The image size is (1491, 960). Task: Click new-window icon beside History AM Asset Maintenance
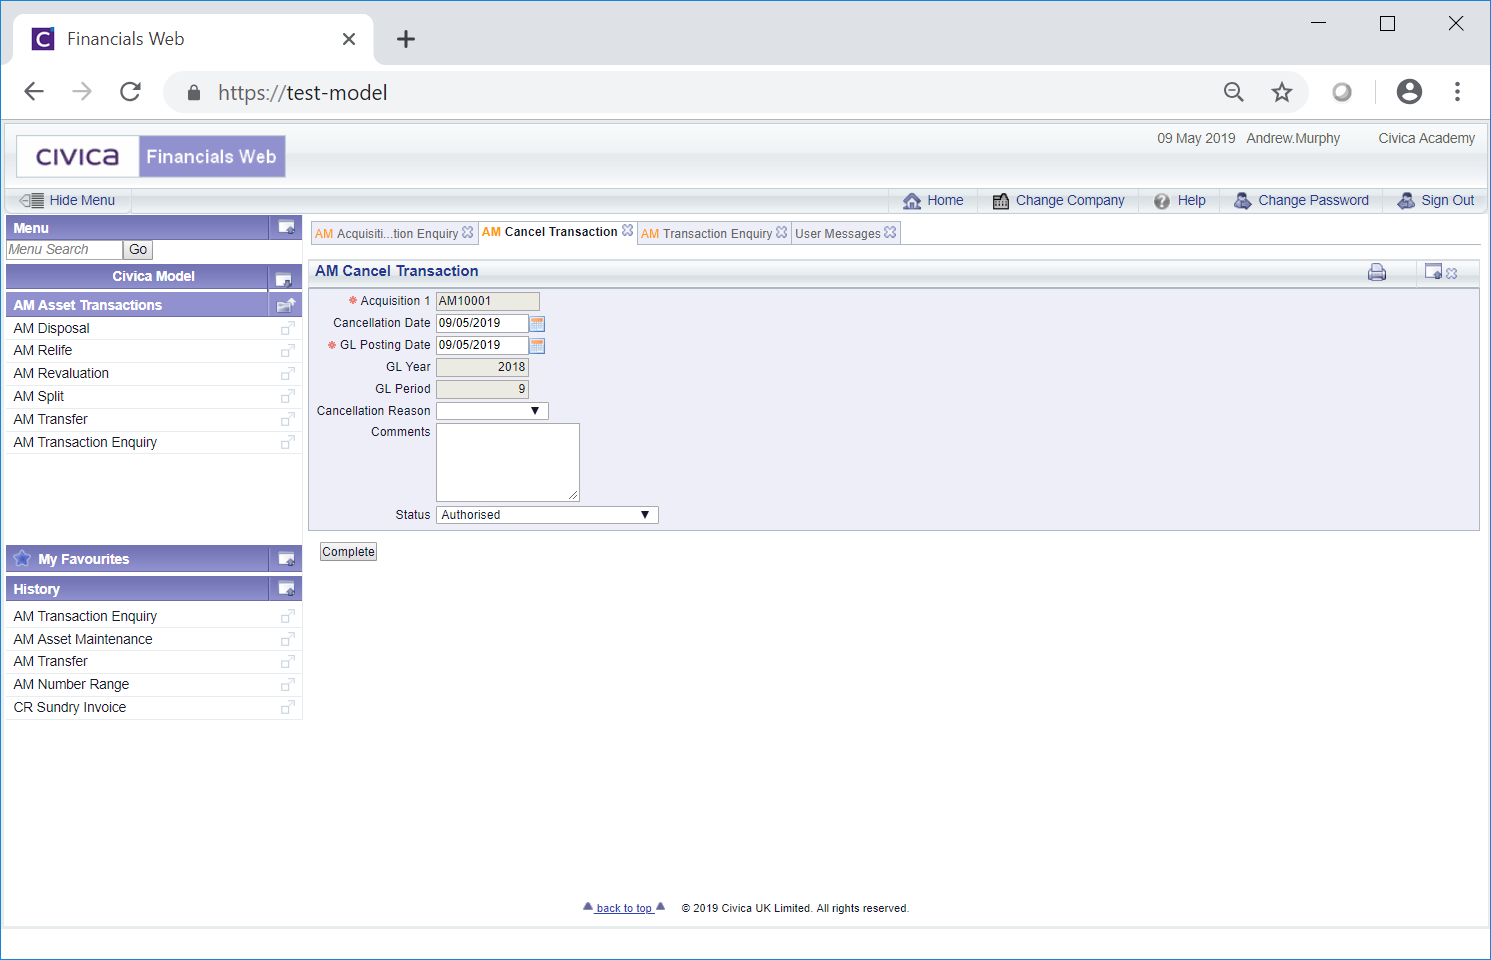[x=288, y=639]
